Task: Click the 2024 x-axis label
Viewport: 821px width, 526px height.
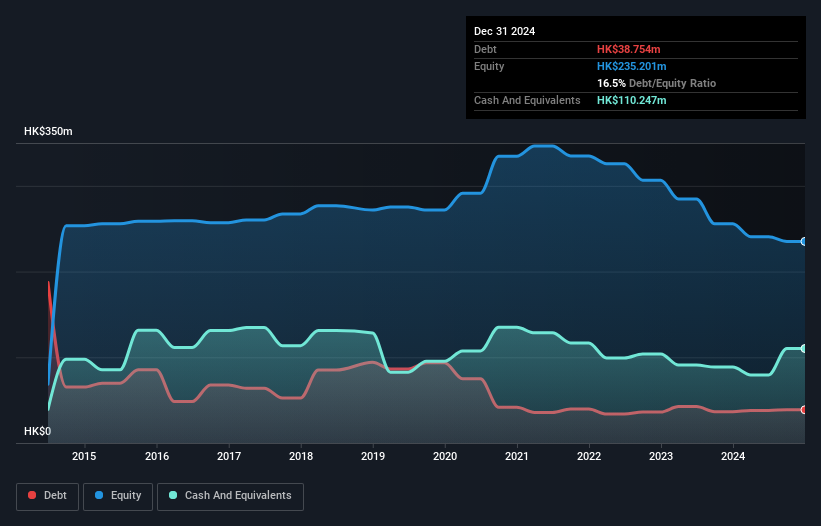Action: click(x=733, y=456)
